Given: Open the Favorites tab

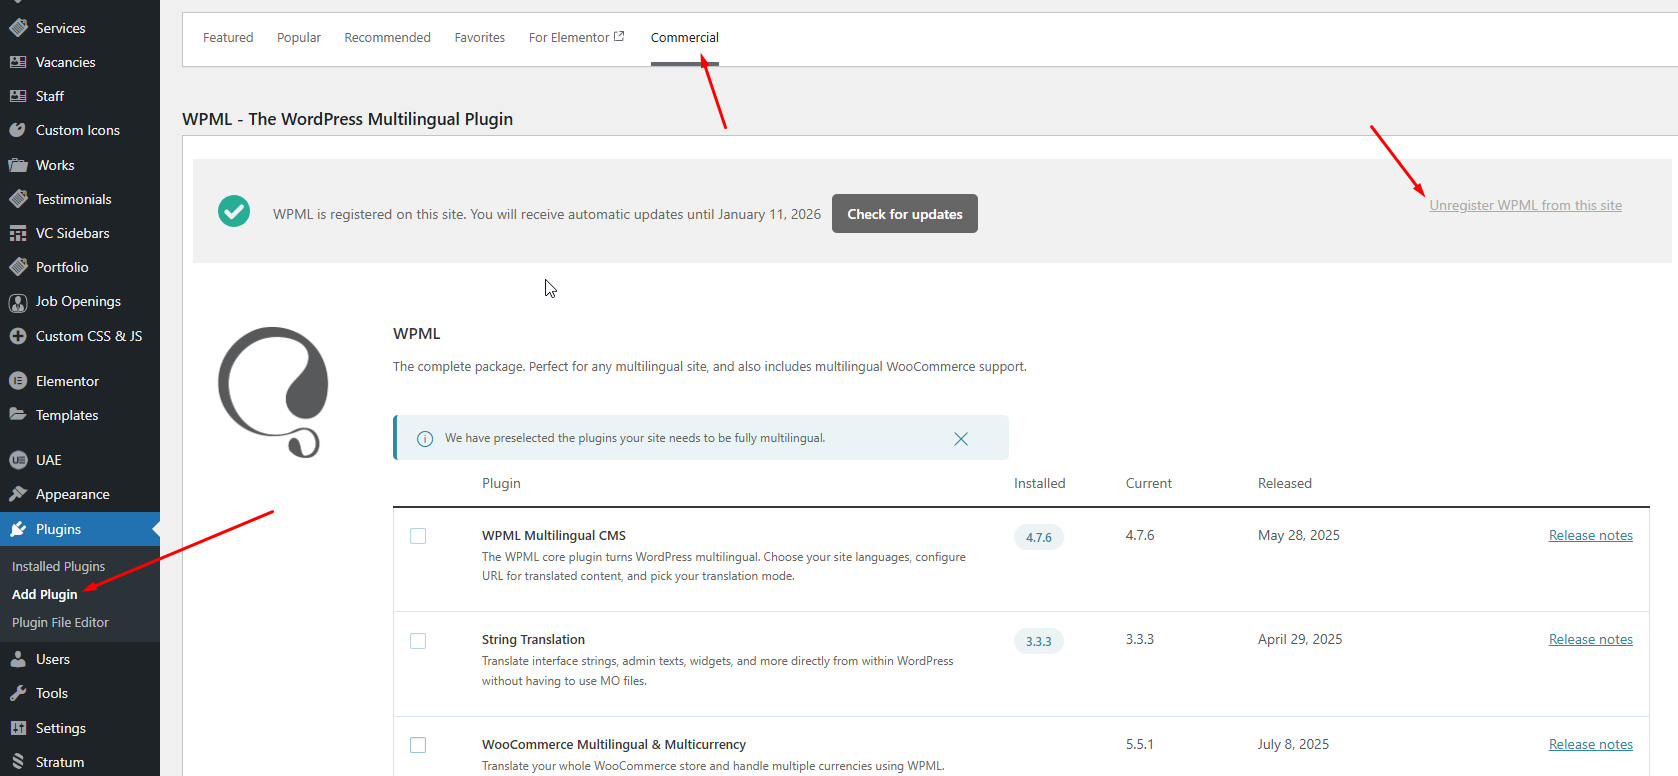Looking at the screenshot, I should (x=480, y=37).
